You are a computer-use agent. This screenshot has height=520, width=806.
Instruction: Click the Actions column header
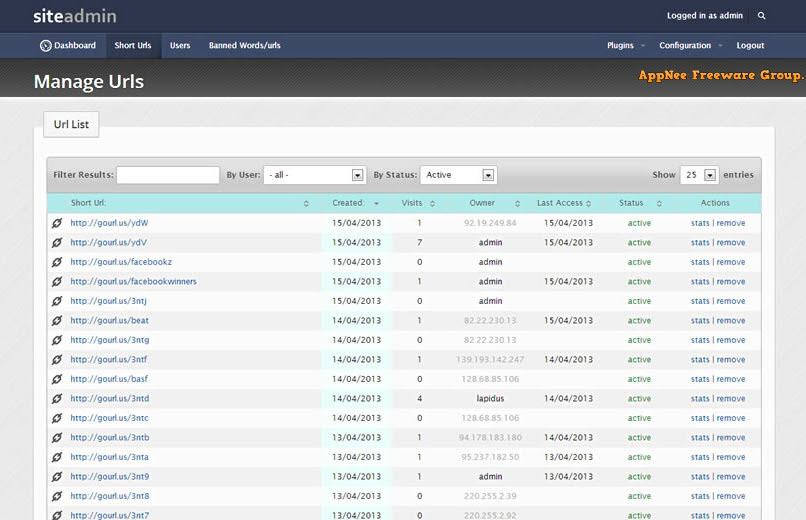pyautogui.click(x=715, y=203)
